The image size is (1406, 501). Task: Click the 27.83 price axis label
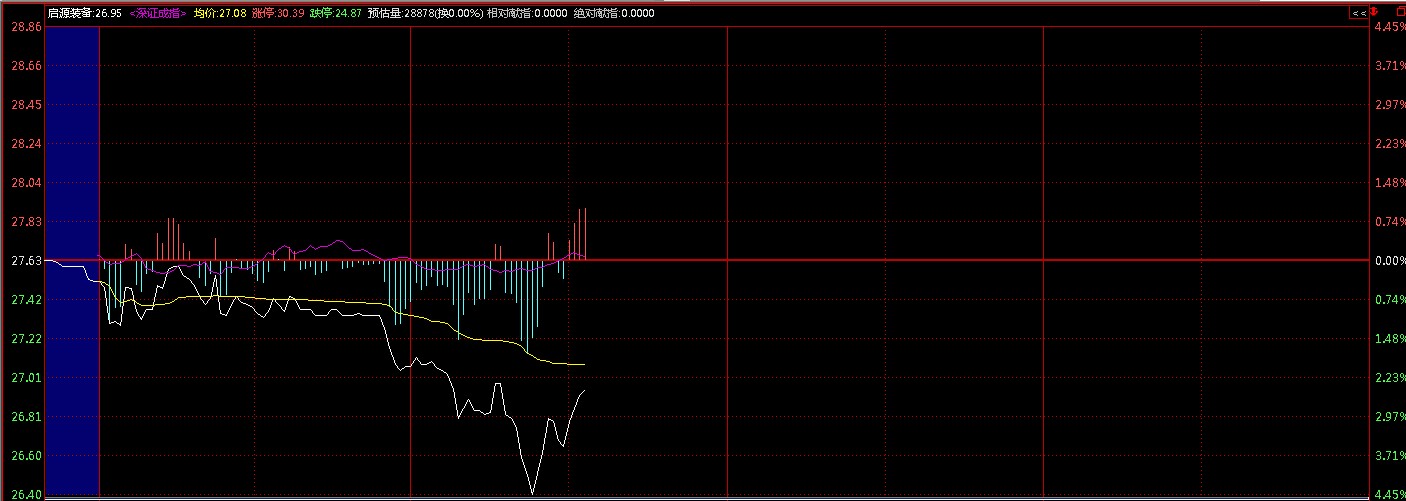[x=25, y=222]
